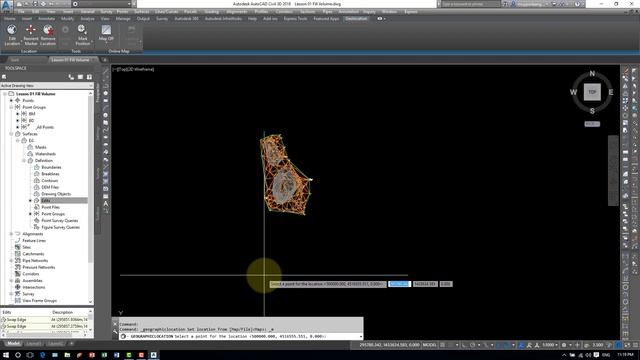The height and width of the screenshot is (360, 640).
Task: Toggle the blue highlighted annotation visibility button in status bar
Action: coord(521,345)
